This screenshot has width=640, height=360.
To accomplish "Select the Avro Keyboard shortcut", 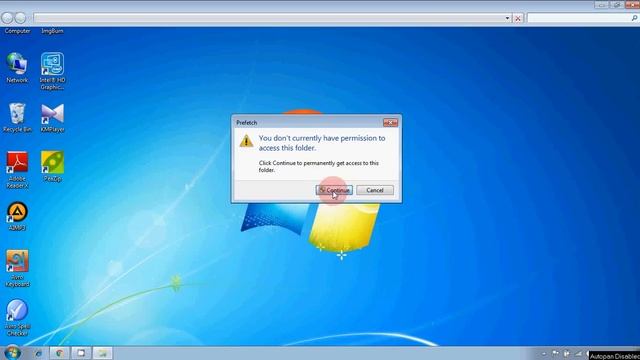I will (x=17, y=268).
